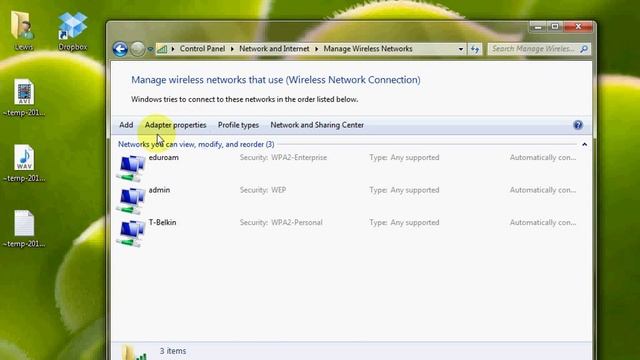Click T-Belkin's Automatically connect text
The height and width of the screenshot is (360, 640).
[543, 222]
